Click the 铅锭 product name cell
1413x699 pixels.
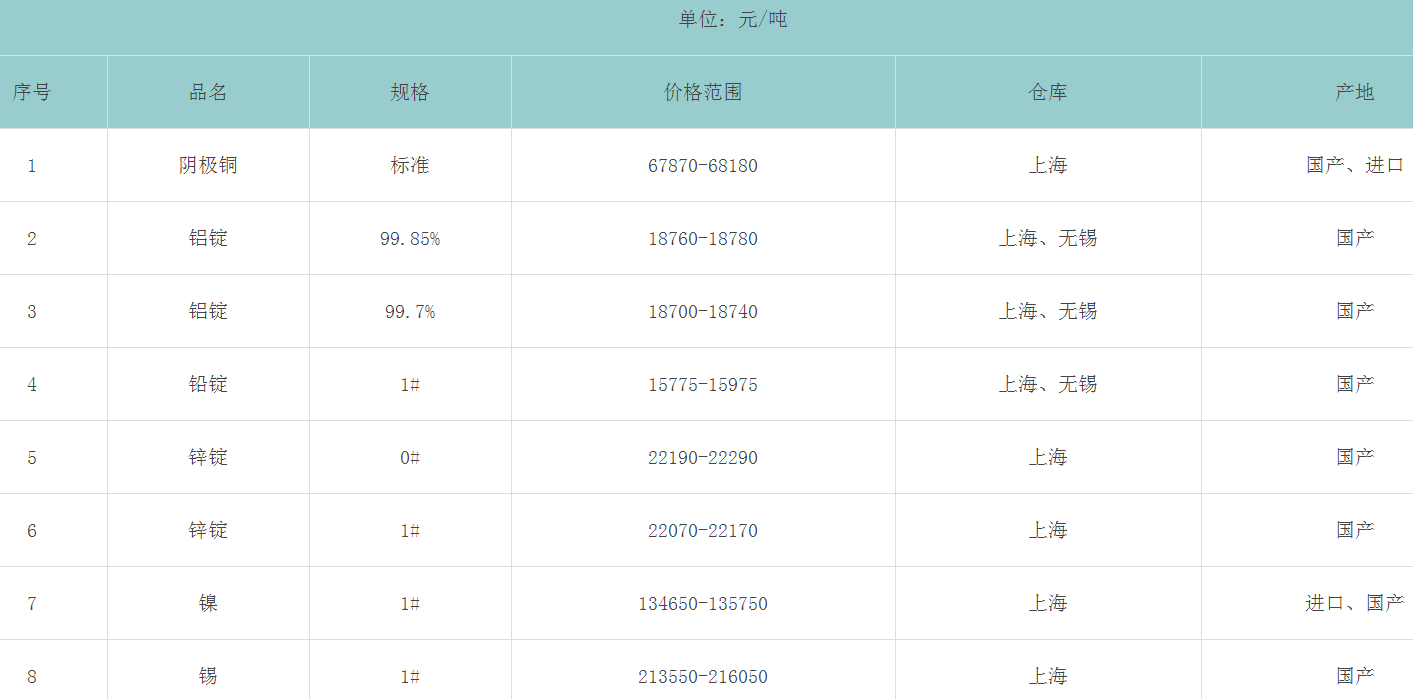pos(208,384)
